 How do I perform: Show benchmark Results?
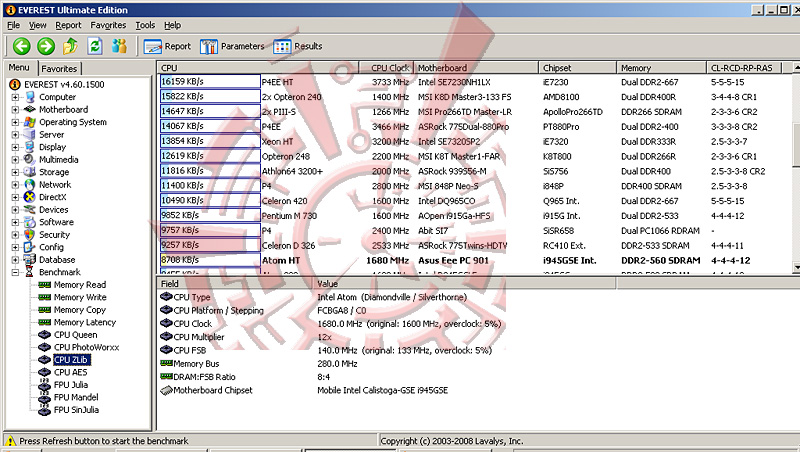point(298,46)
